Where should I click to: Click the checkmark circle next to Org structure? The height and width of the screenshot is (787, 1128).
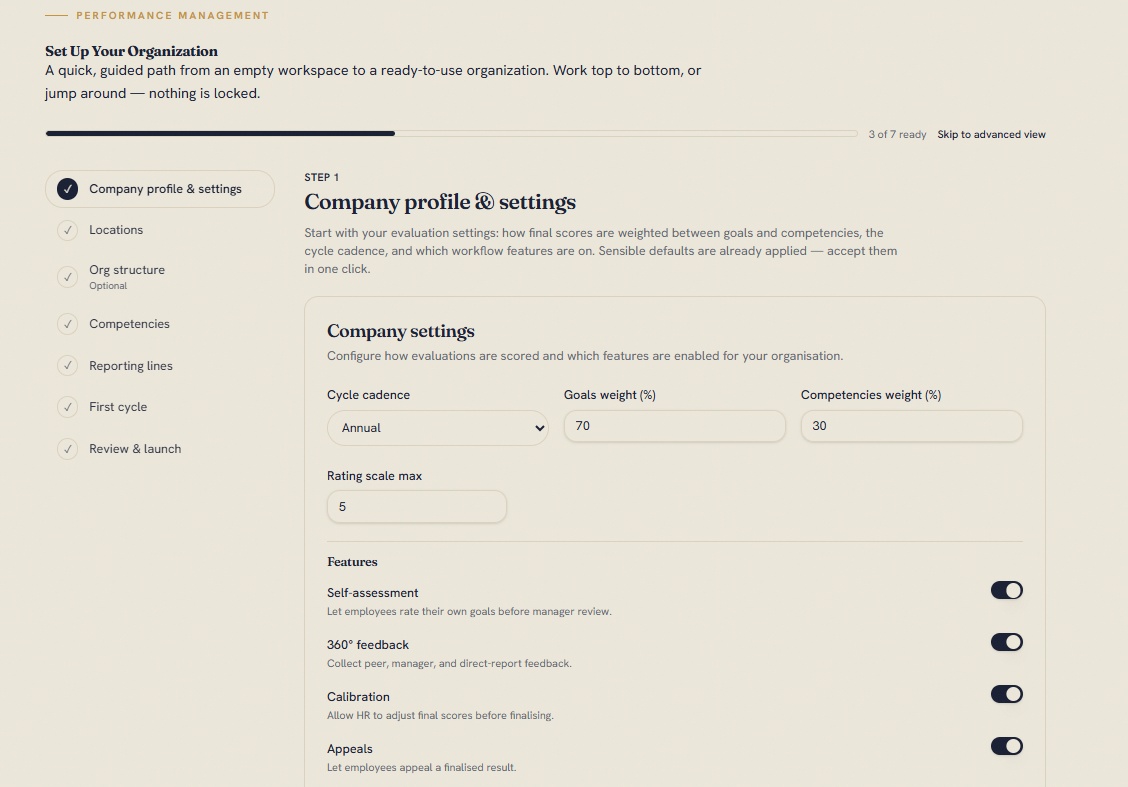[68, 277]
